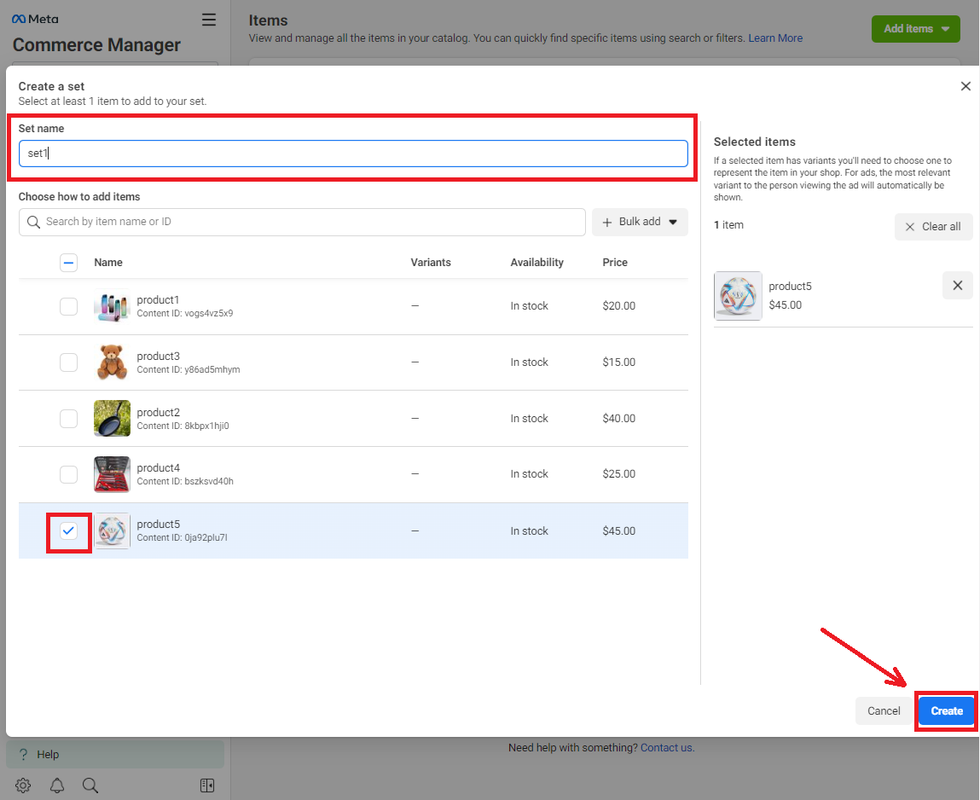
Task: Check the product2 checkbox
Action: [69, 418]
